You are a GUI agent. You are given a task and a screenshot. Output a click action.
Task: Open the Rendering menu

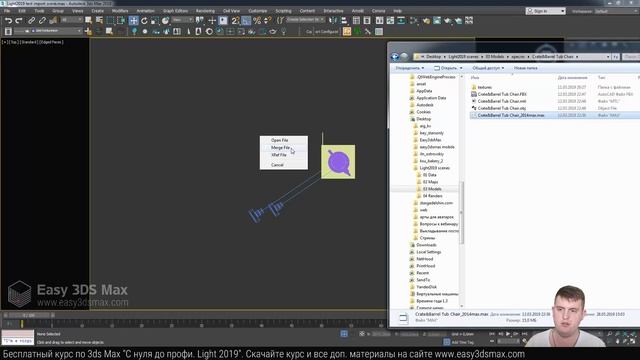click(205, 11)
